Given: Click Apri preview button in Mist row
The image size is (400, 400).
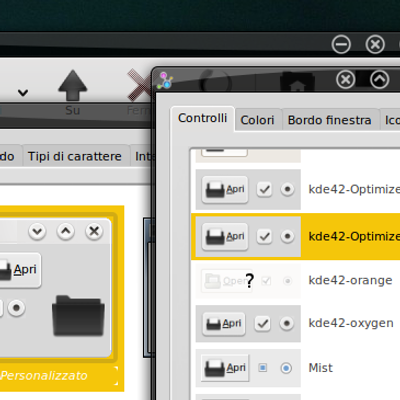Looking at the screenshot, I should pos(225,368).
